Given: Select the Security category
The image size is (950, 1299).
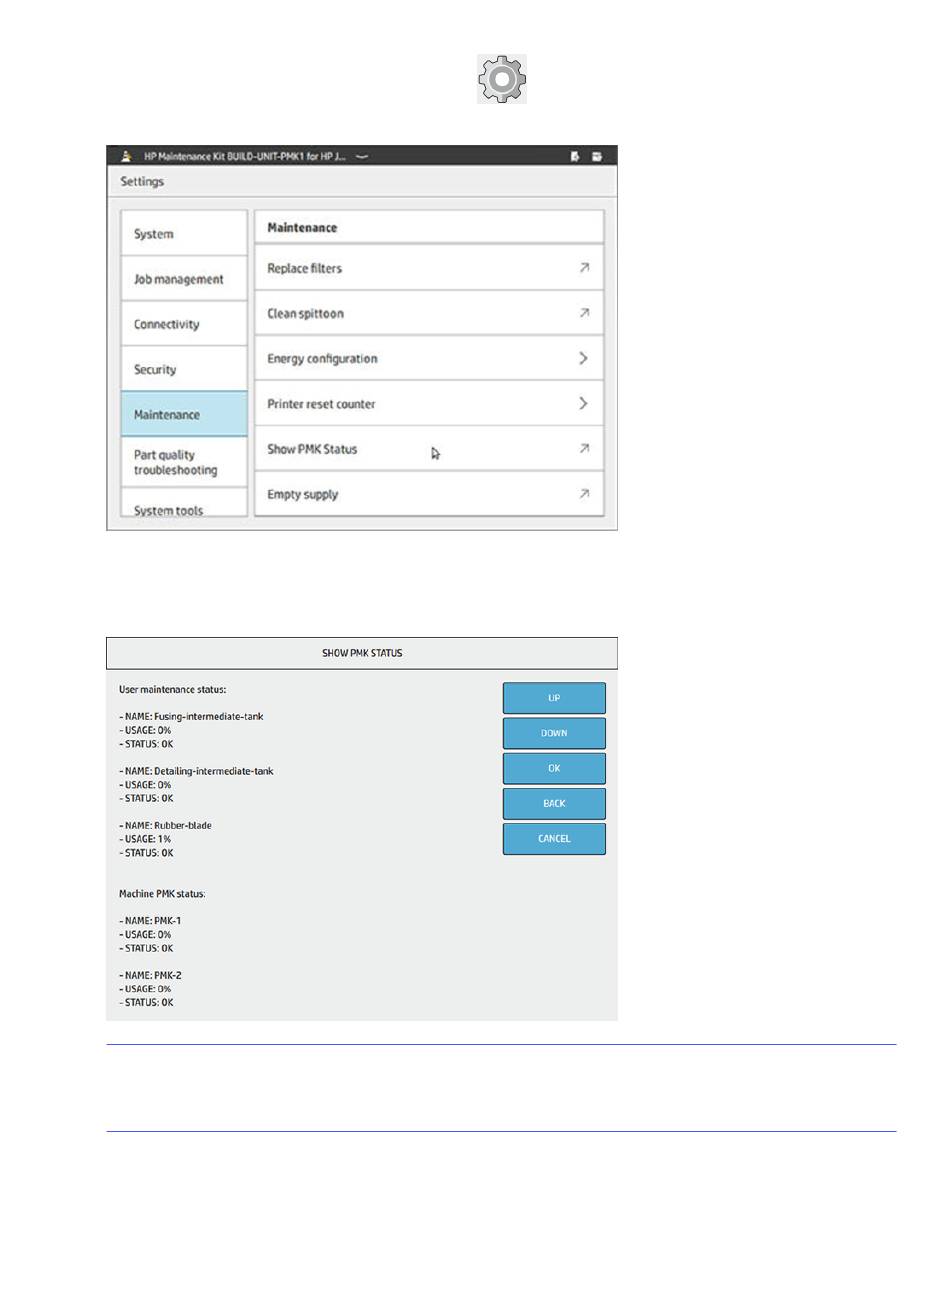Looking at the screenshot, I should pyautogui.click(x=184, y=368).
